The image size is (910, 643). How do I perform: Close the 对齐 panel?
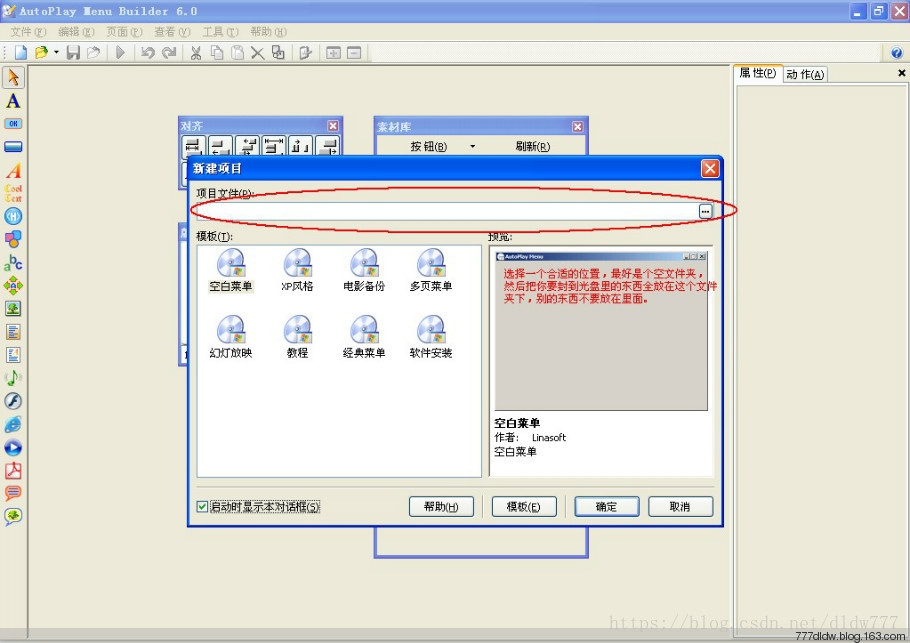(x=333, y=125)
